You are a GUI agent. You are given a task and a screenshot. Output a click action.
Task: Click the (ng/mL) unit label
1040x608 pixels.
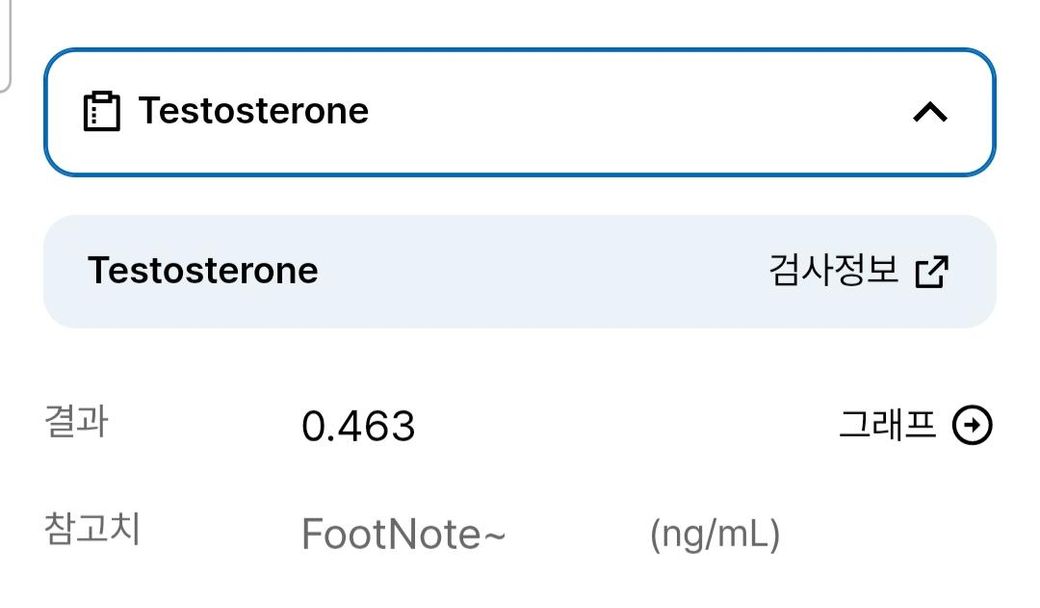(714, 535)
